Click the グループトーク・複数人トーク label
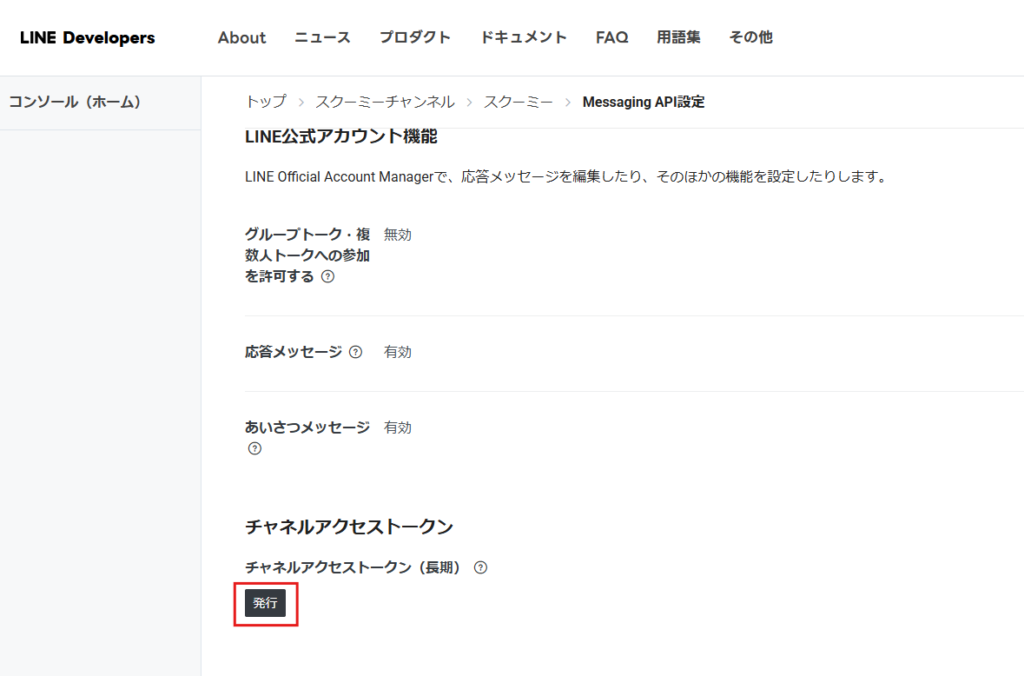The height and width of the screenshot is (676, 1024). coord(308,255)
